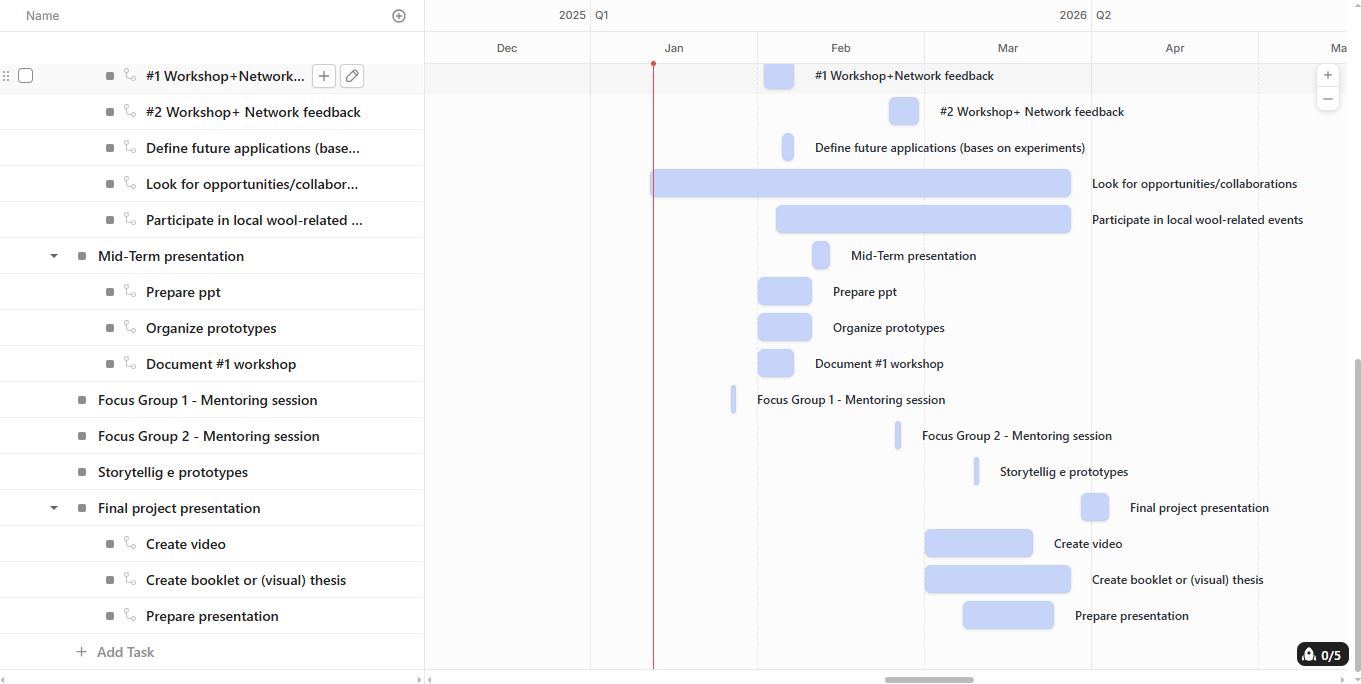The height and width of the screenshot is (684, 1361).
Task: Zoom out the Gantt timeline with minus
Action: pos(1327,99)
